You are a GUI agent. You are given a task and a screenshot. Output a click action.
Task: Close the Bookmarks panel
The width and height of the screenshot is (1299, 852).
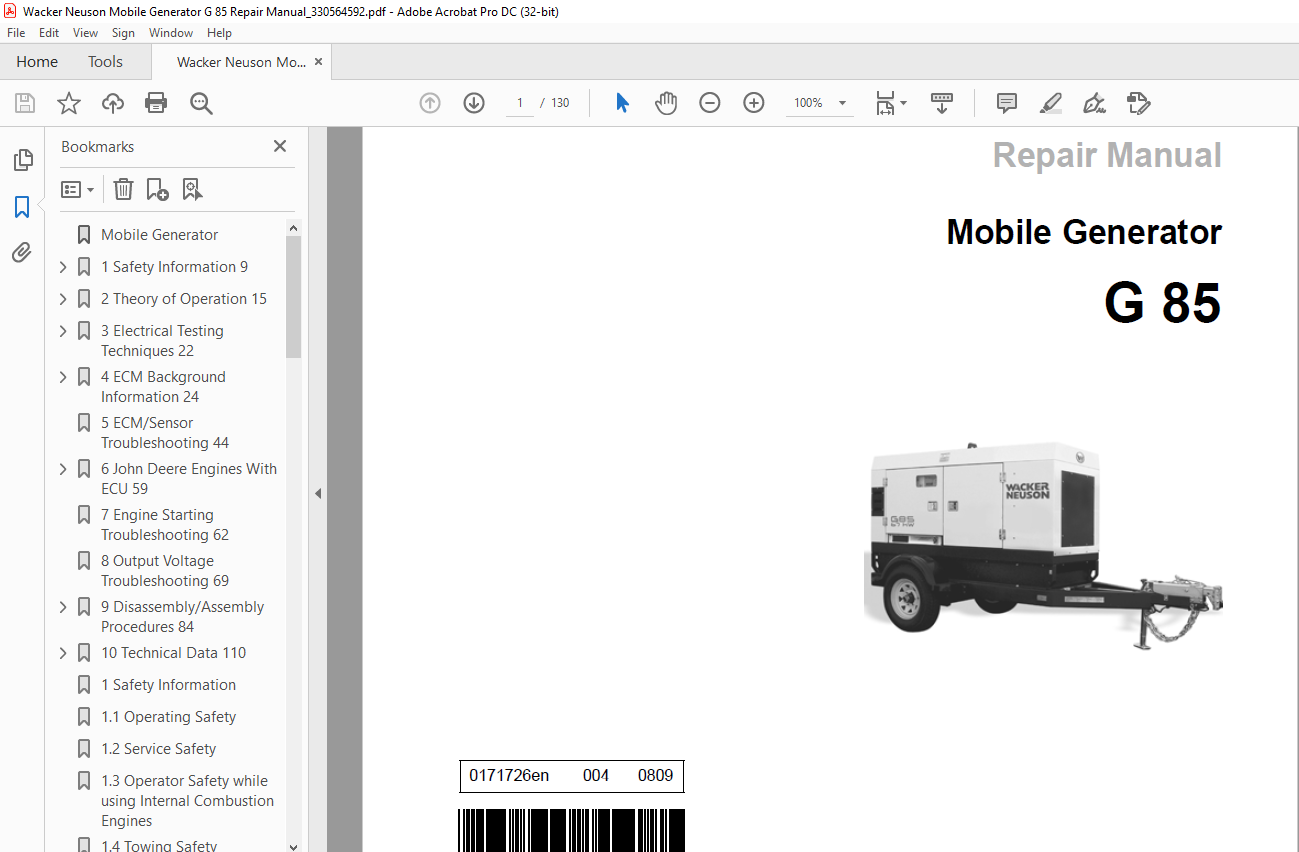coord(280,146)
